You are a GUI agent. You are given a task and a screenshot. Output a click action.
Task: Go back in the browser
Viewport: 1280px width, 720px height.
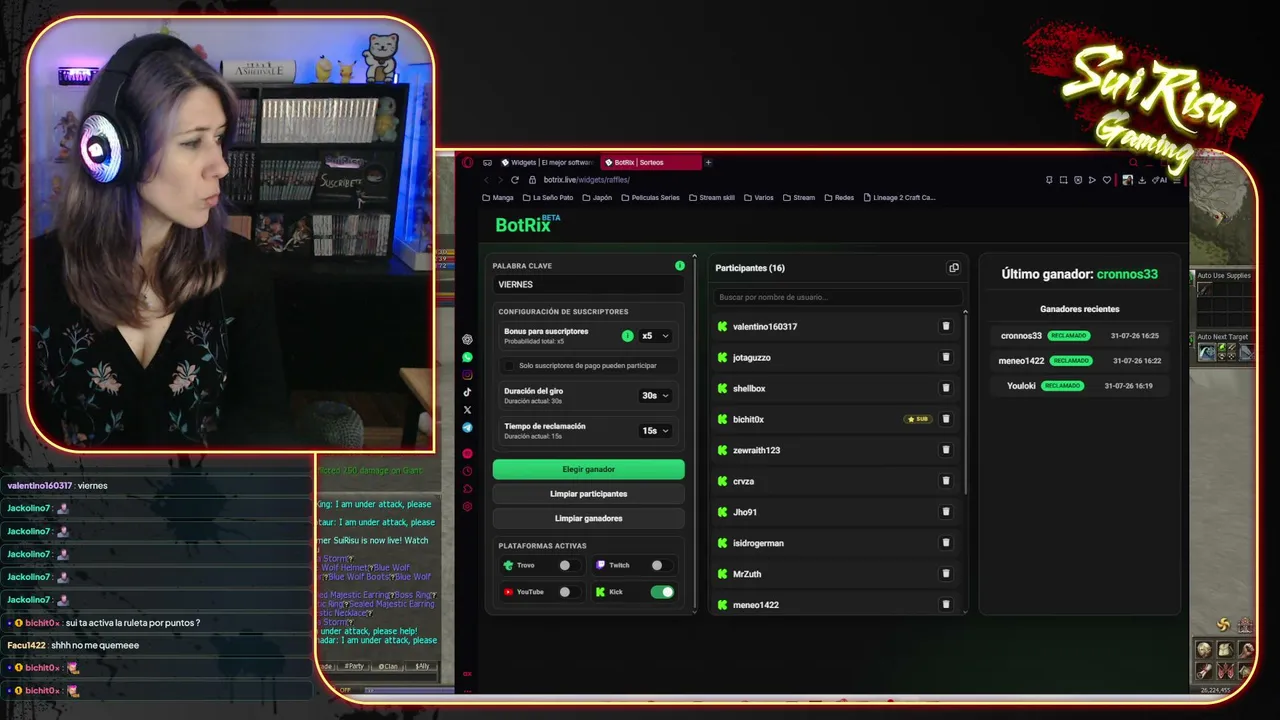click(487, 180)
